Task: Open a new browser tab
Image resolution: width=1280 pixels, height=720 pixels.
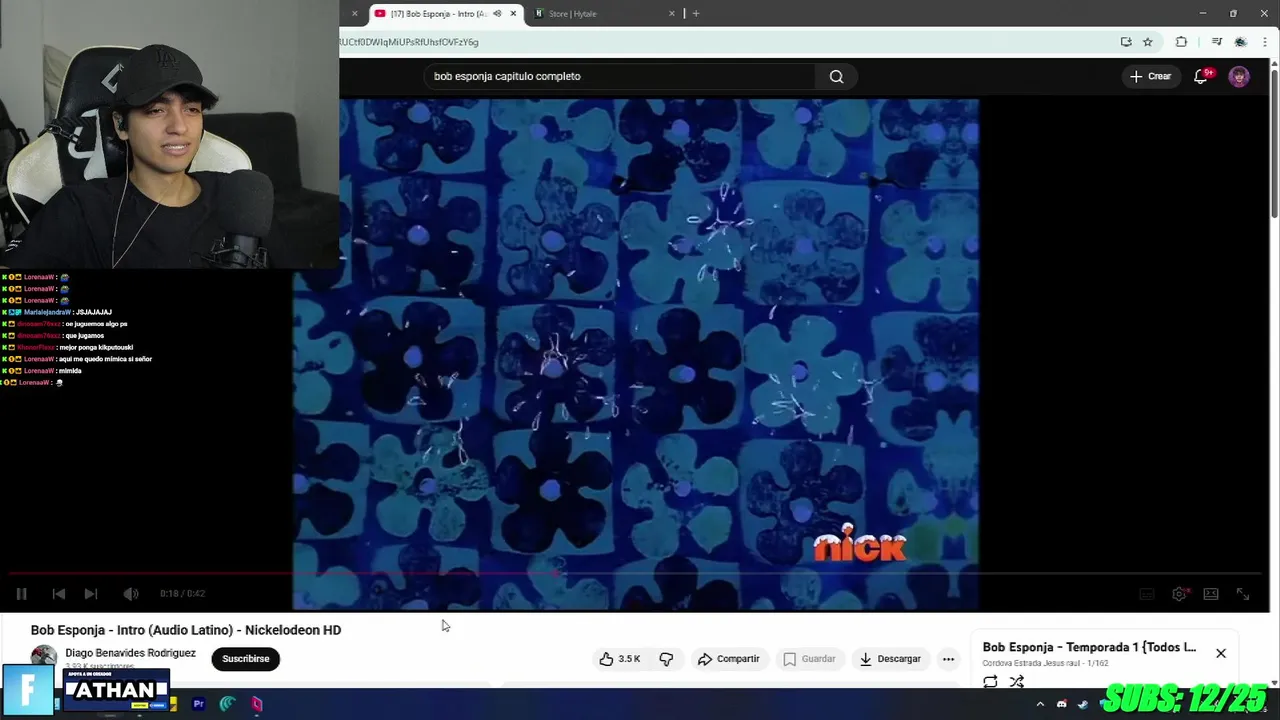Action: (696, 14)
